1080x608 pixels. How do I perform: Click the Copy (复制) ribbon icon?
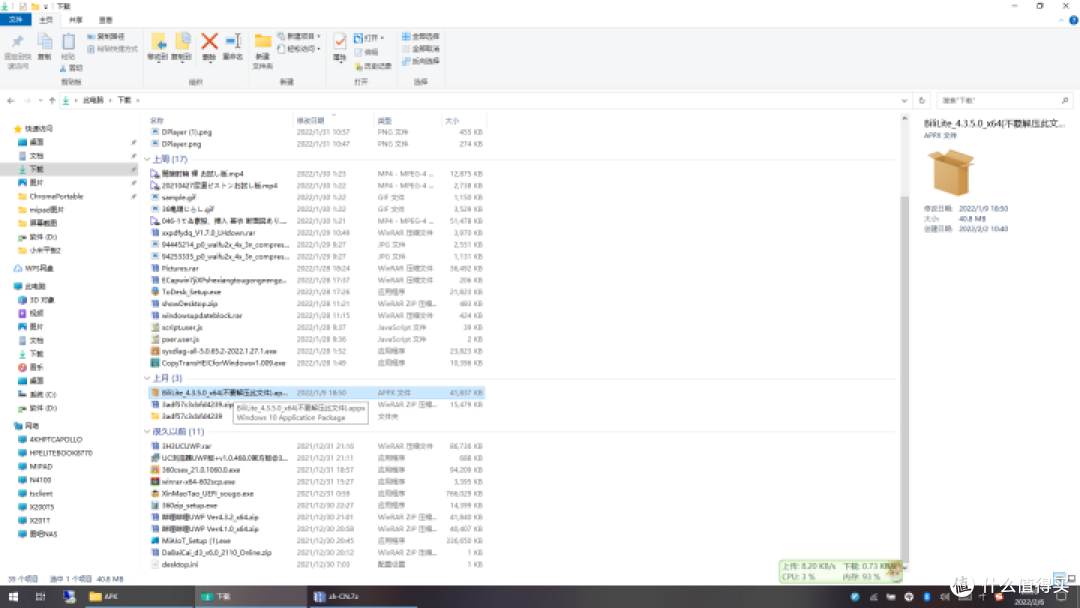[44, 45]
